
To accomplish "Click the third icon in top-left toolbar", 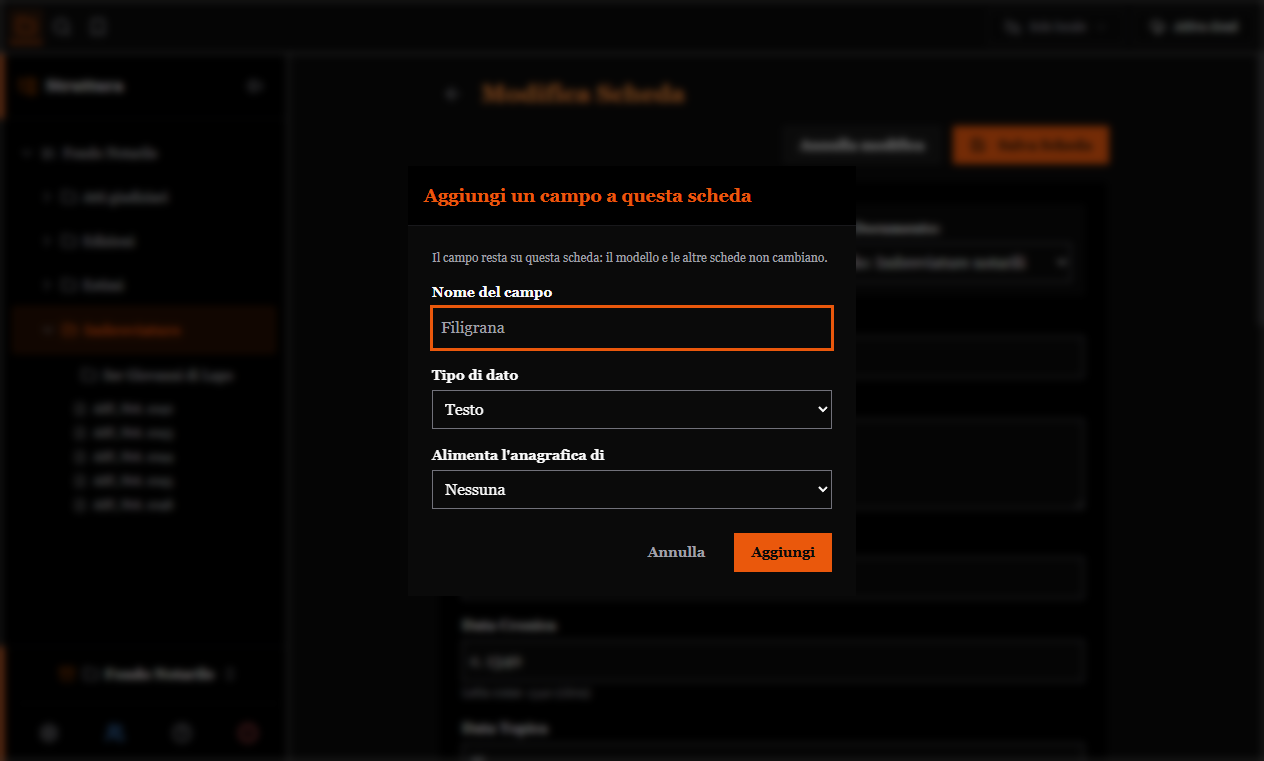I will tap(97, 27).
